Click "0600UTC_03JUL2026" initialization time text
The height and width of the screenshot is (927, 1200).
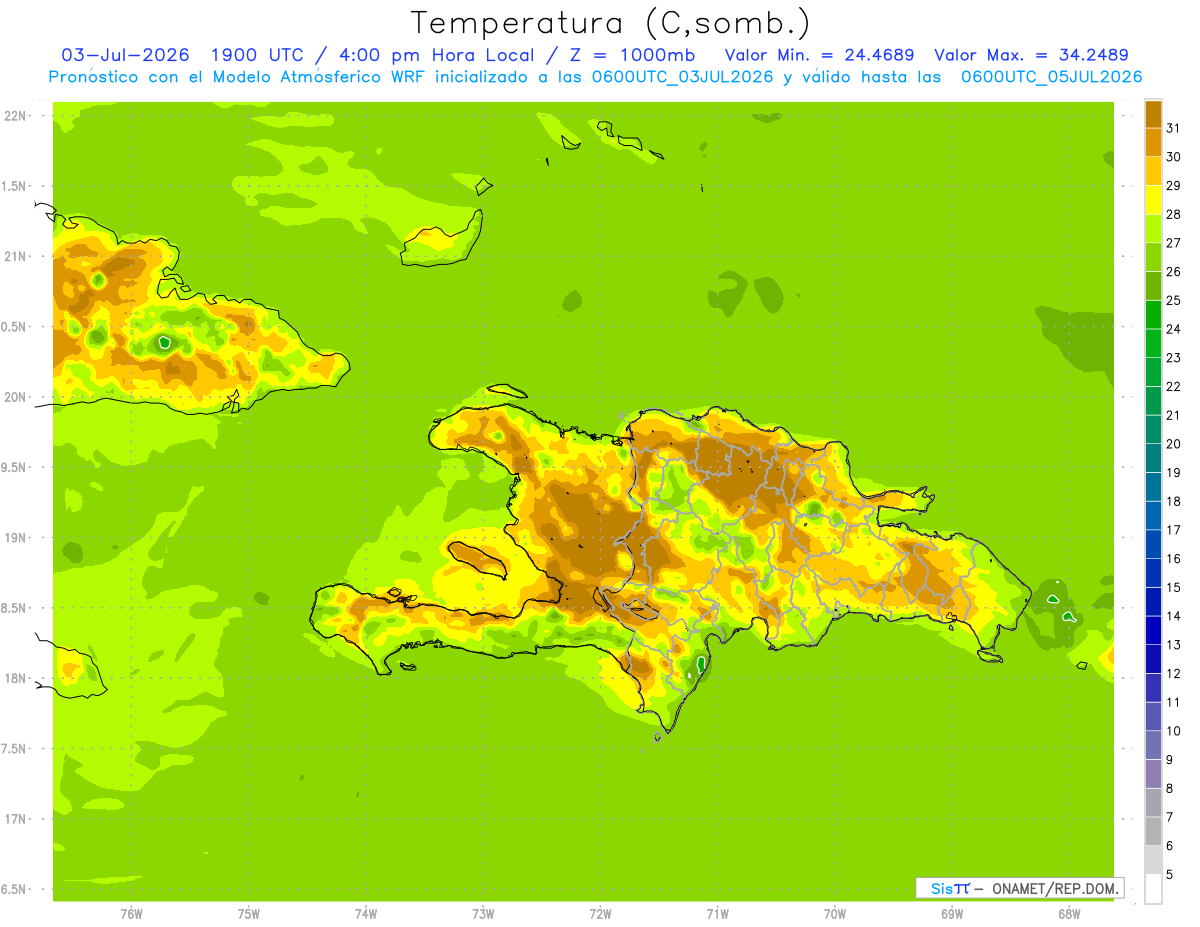(x=684, y=77)
